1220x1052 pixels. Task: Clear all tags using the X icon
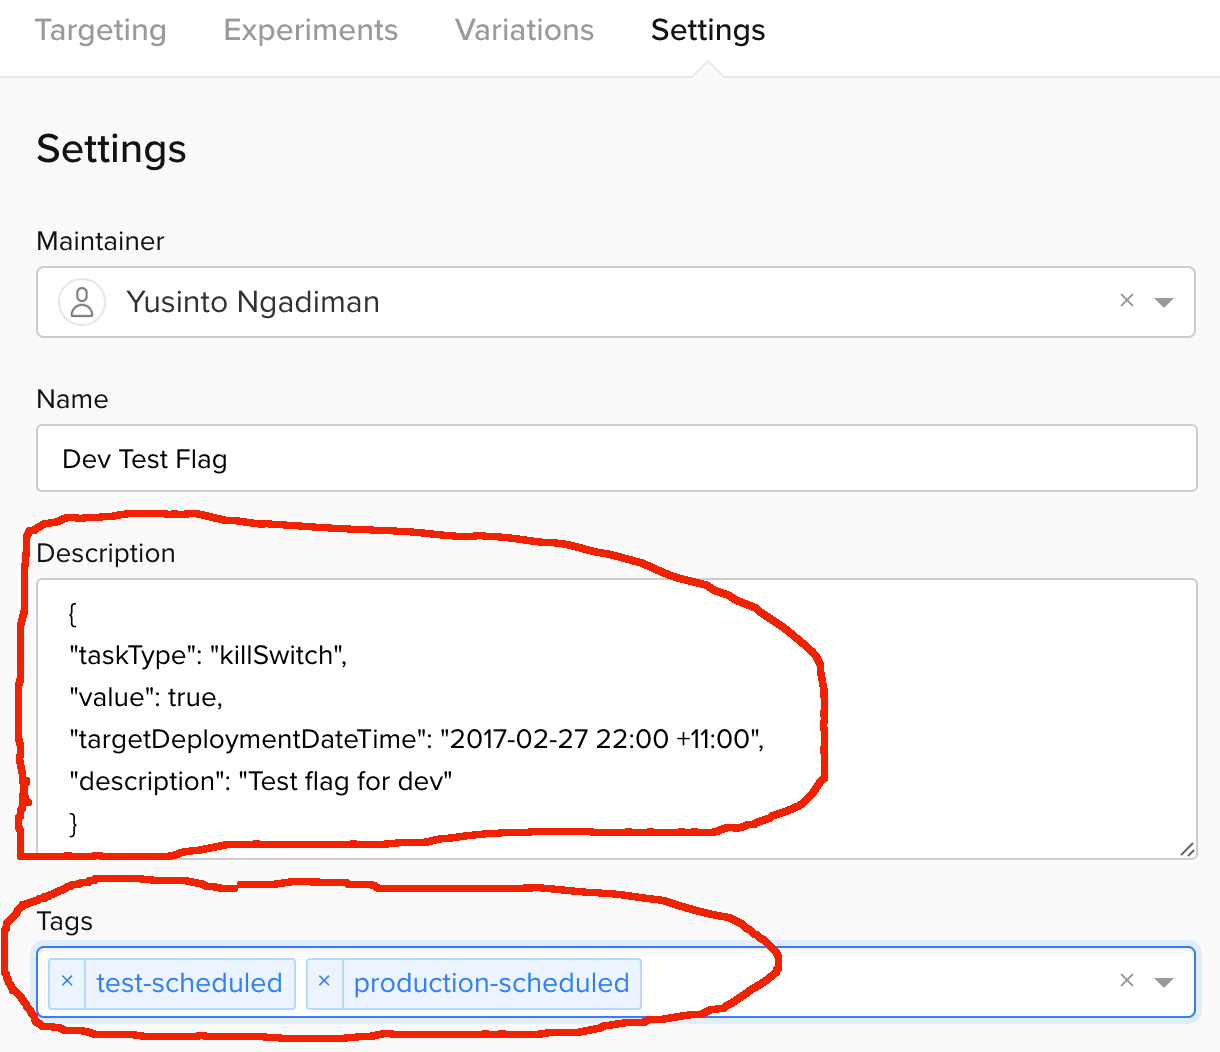pos(1127,982)
